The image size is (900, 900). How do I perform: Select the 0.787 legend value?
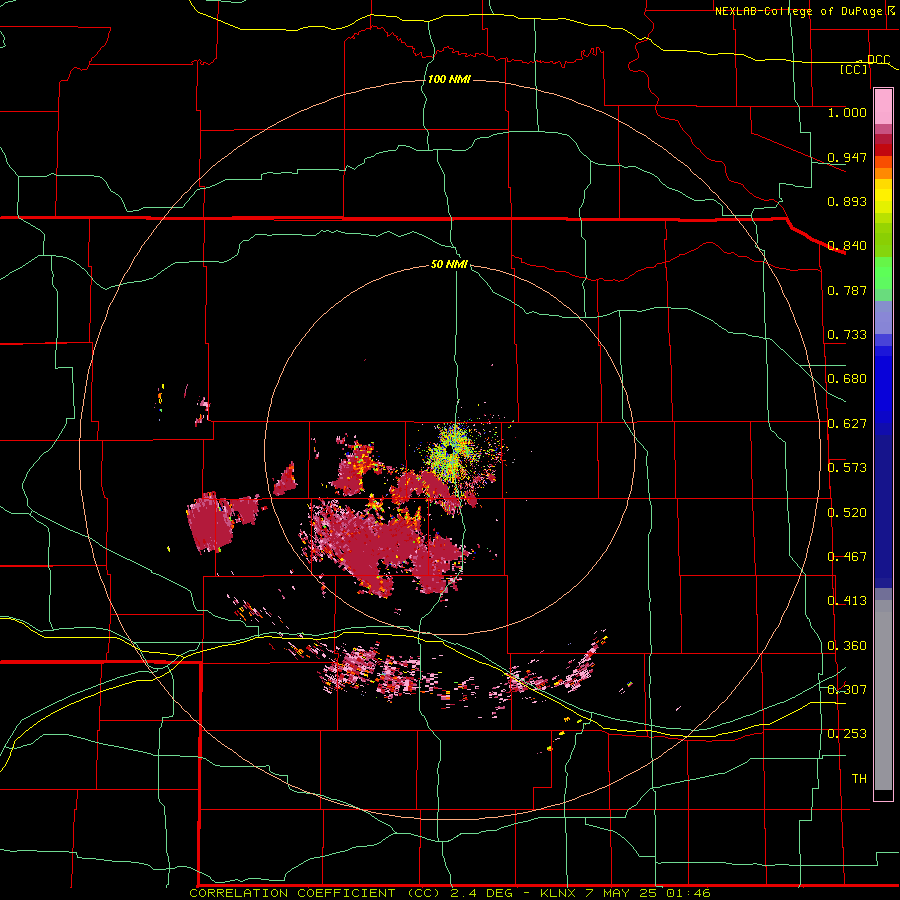(847, 290)
